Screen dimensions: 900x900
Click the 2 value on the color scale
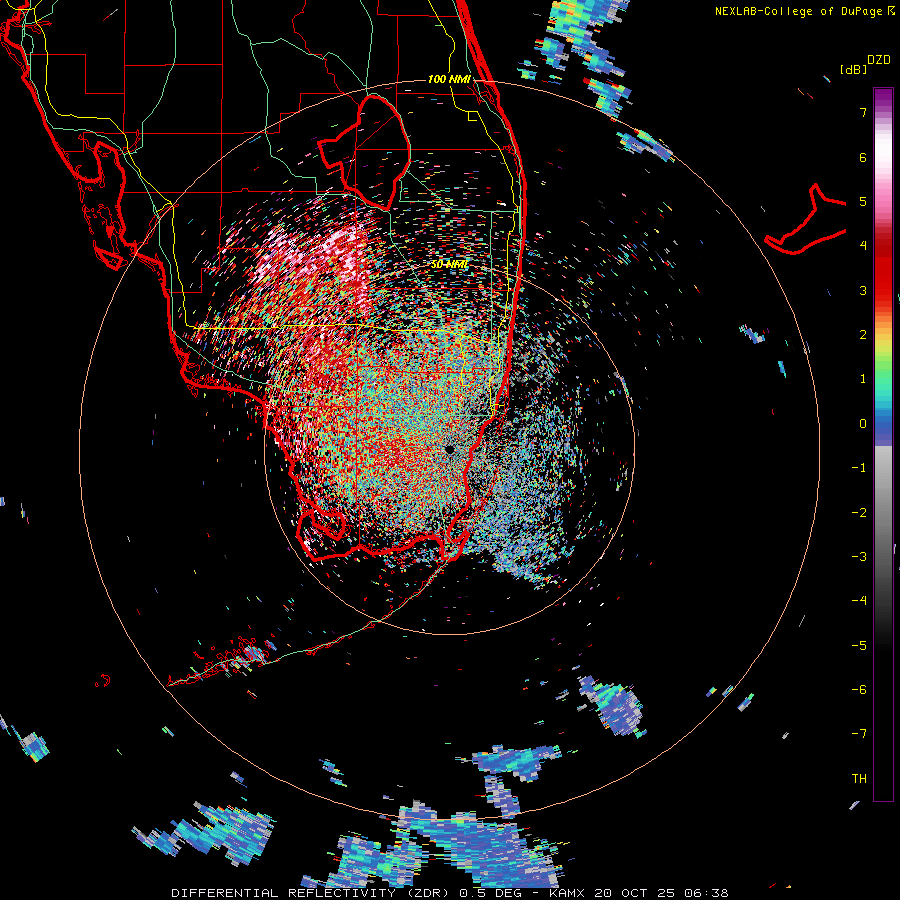[863, 335]
